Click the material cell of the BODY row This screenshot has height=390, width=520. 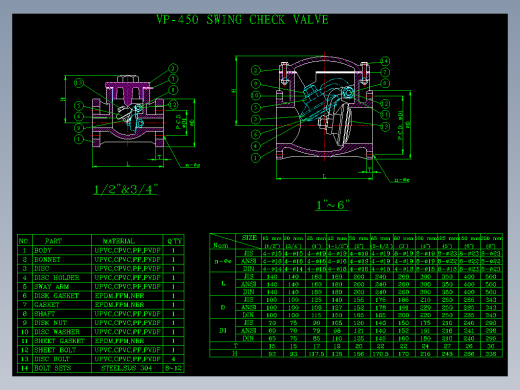(128, 250)
